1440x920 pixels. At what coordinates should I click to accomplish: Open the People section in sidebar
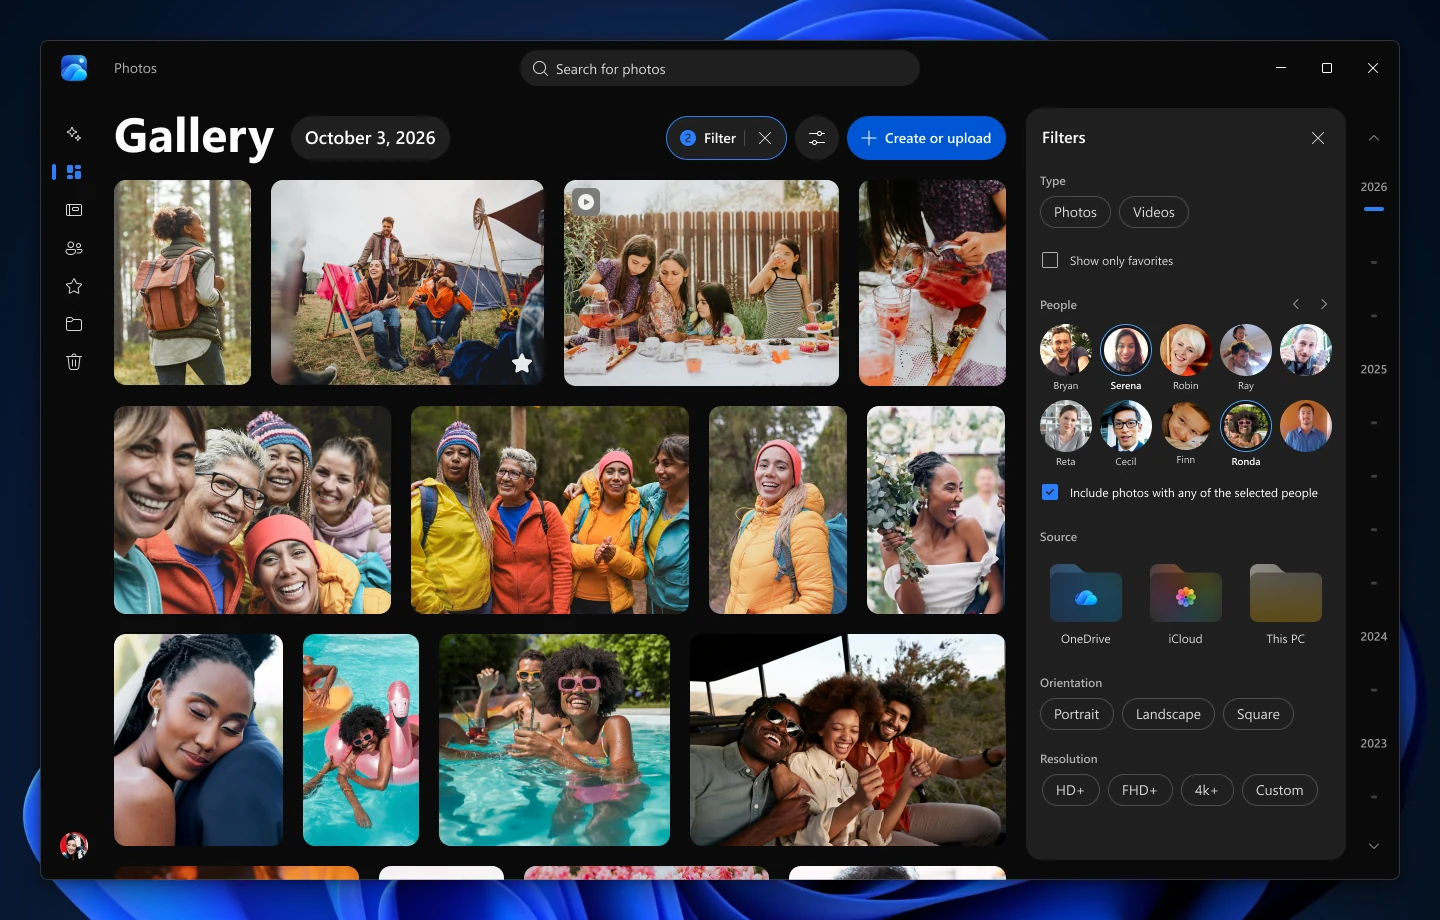click(x=74, y=248)
